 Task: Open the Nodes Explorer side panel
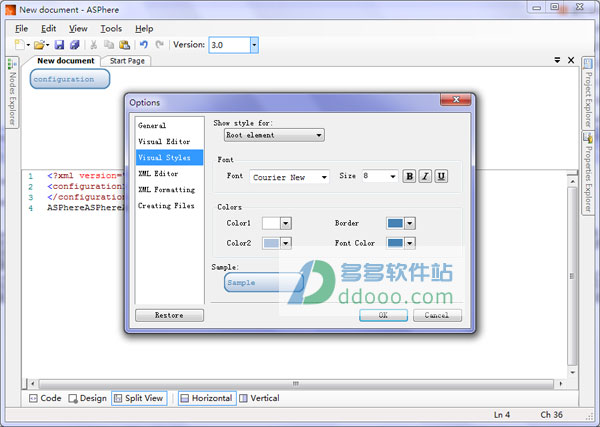(x=12, y=93)
